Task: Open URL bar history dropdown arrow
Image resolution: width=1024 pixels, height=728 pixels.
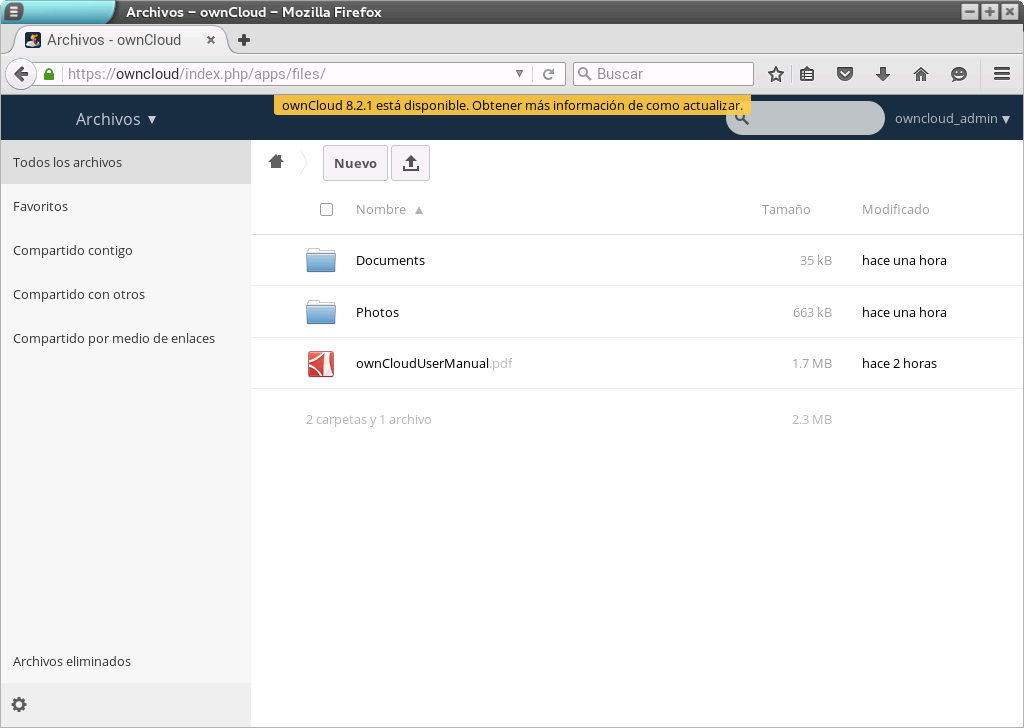Action: 519,74
